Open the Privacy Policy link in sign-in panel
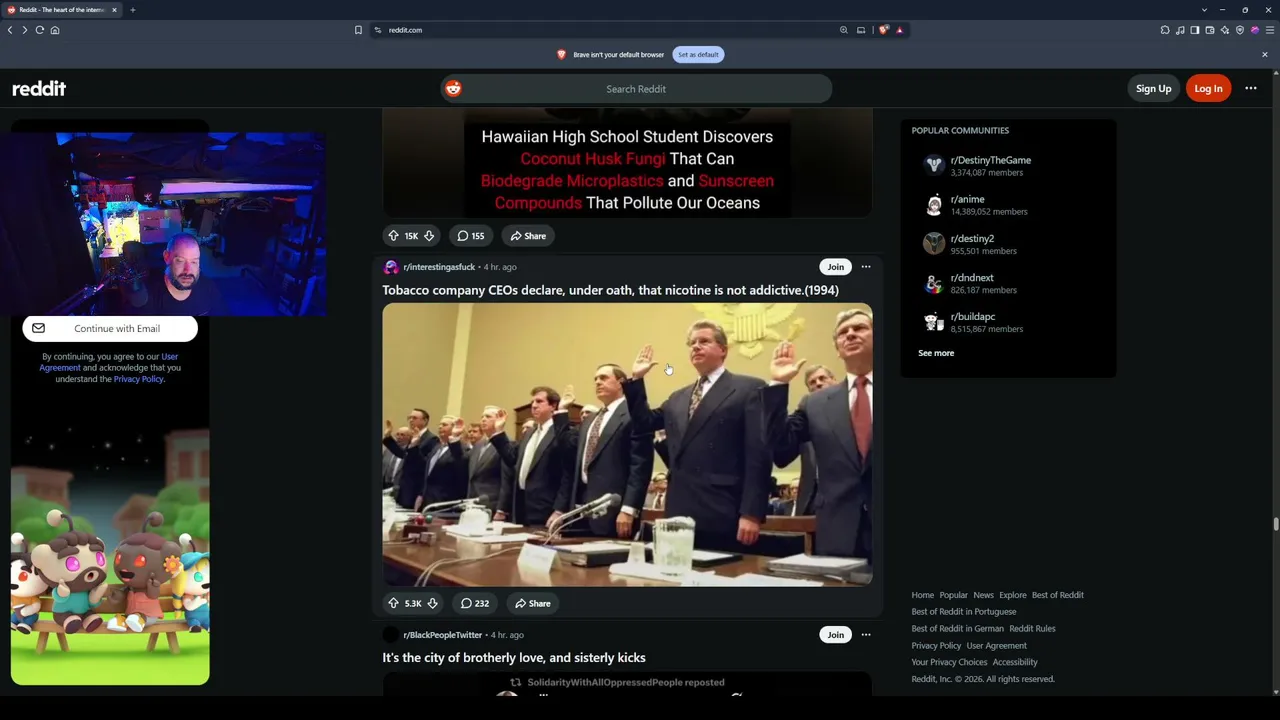The height and width of the screenshot is (720, 1280). point(139,379)
